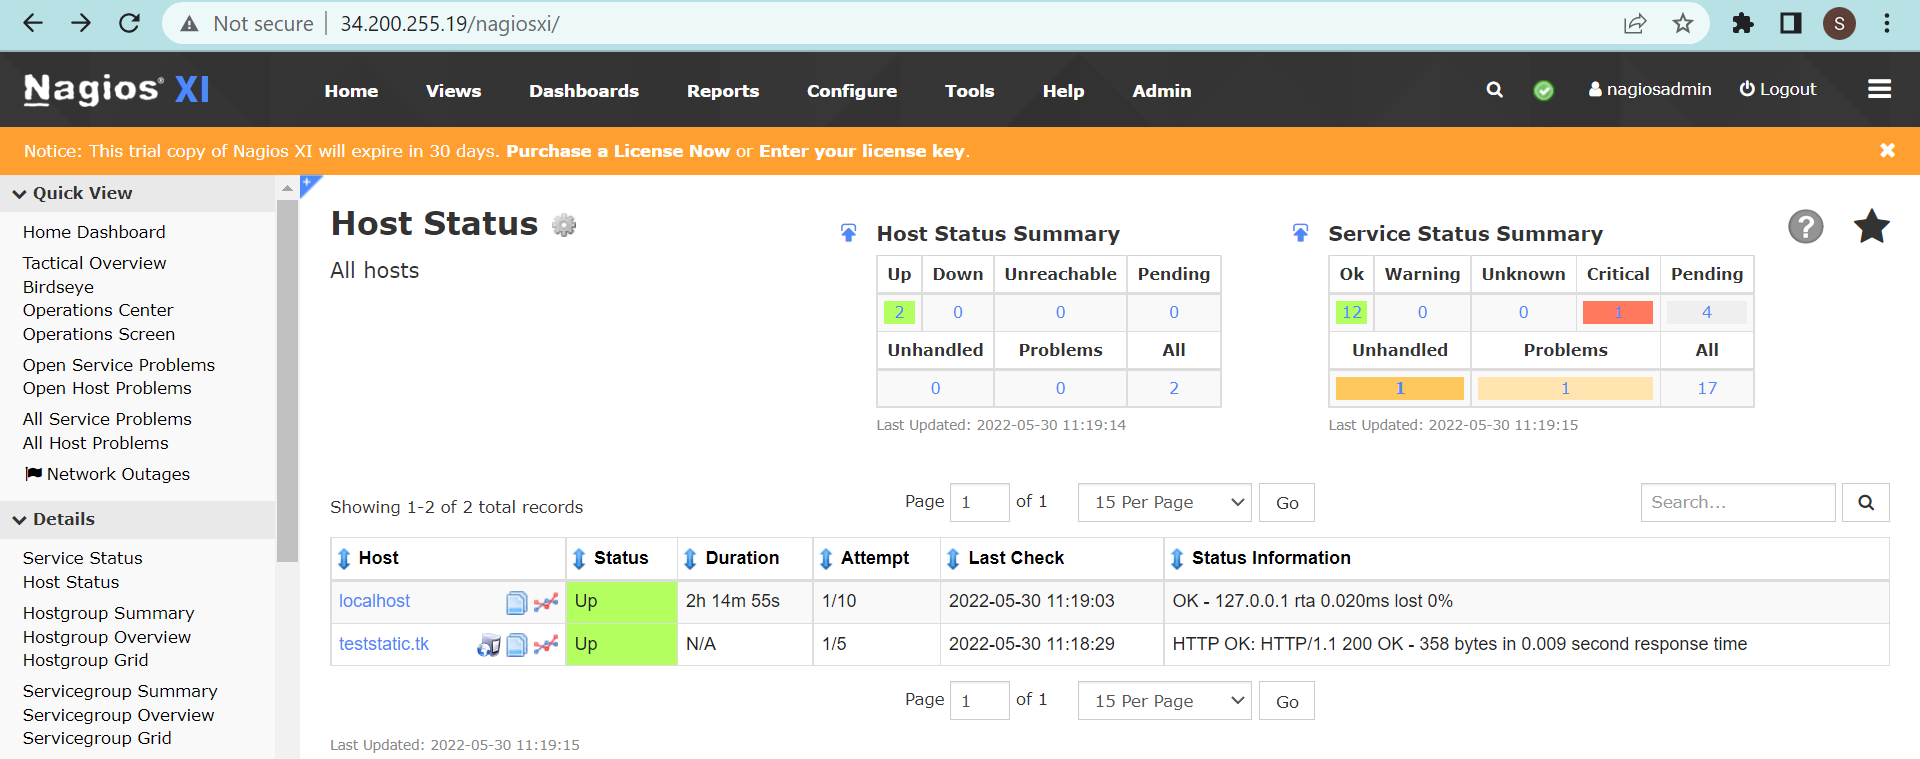Sort by Attempt column arrows
1920x759 pixels.
826,559
